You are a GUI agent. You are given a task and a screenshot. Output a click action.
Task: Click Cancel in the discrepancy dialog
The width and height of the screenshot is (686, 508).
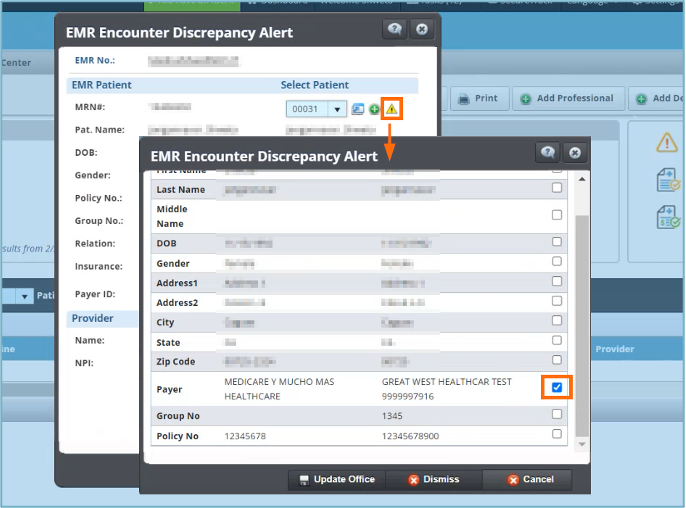point(530,480)
